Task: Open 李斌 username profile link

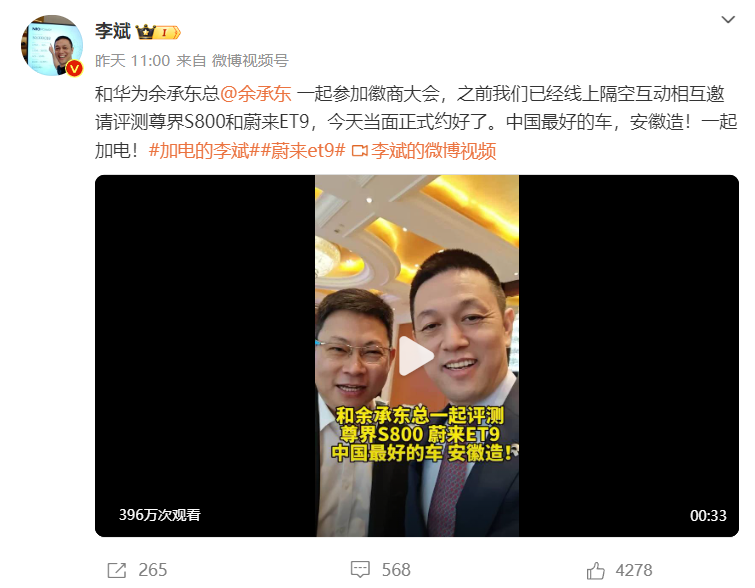Action: [x=113, y=32]
